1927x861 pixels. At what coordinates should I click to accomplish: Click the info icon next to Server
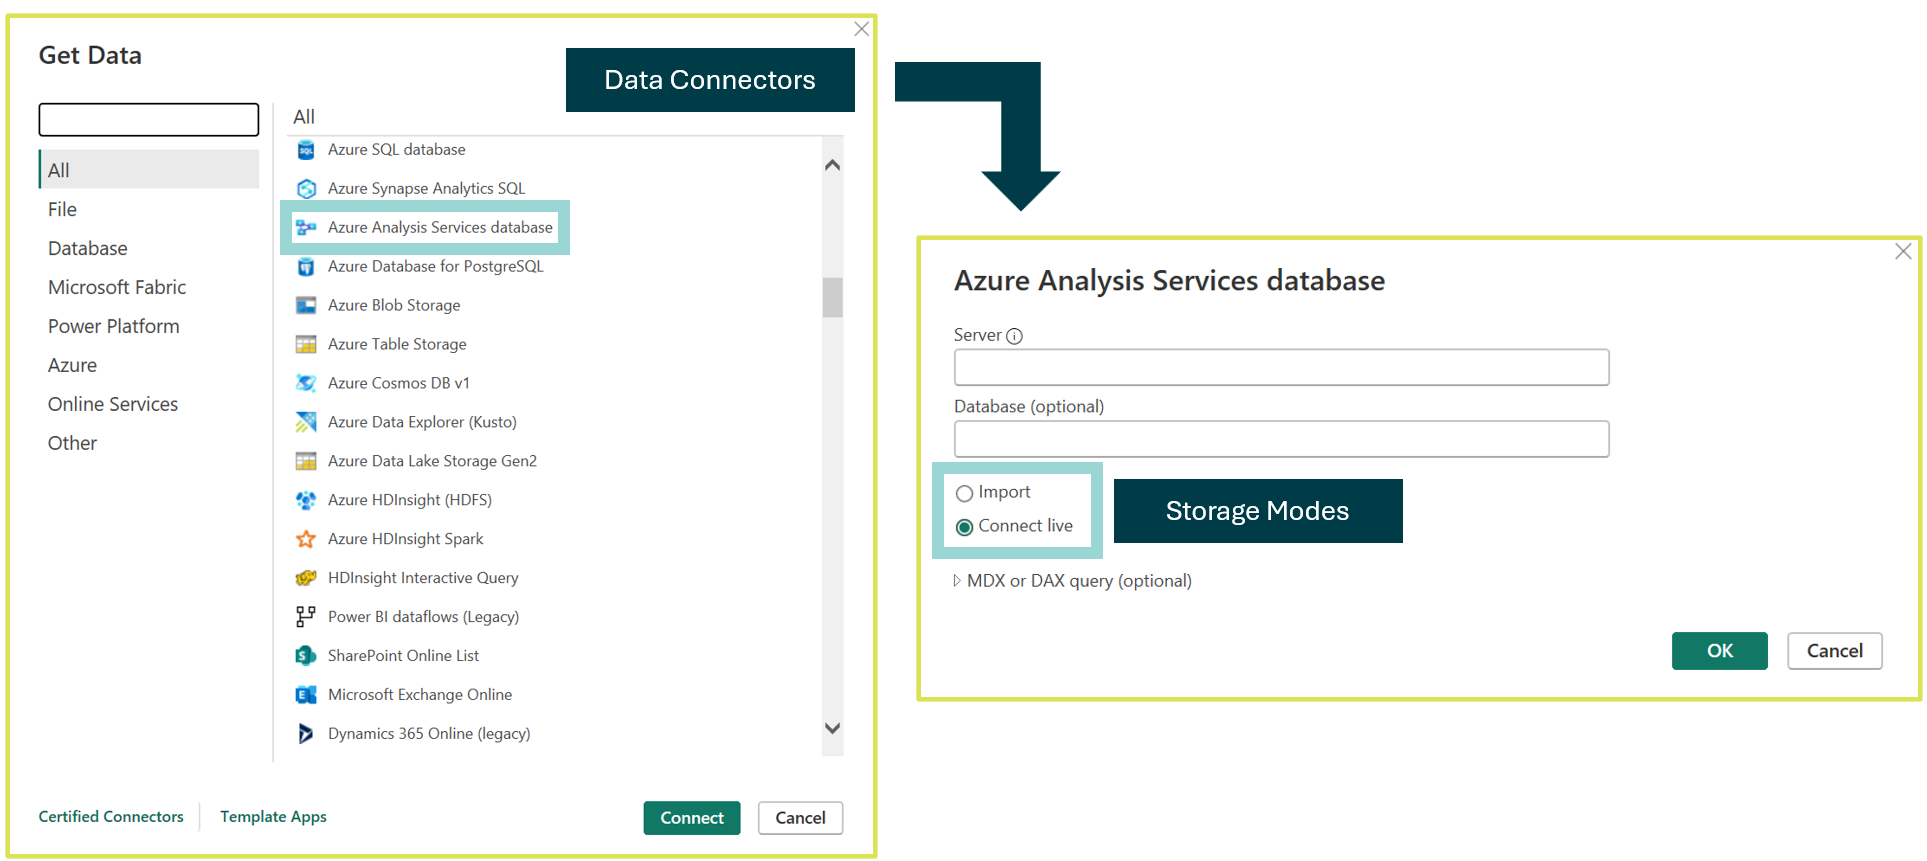[1014, 336]
